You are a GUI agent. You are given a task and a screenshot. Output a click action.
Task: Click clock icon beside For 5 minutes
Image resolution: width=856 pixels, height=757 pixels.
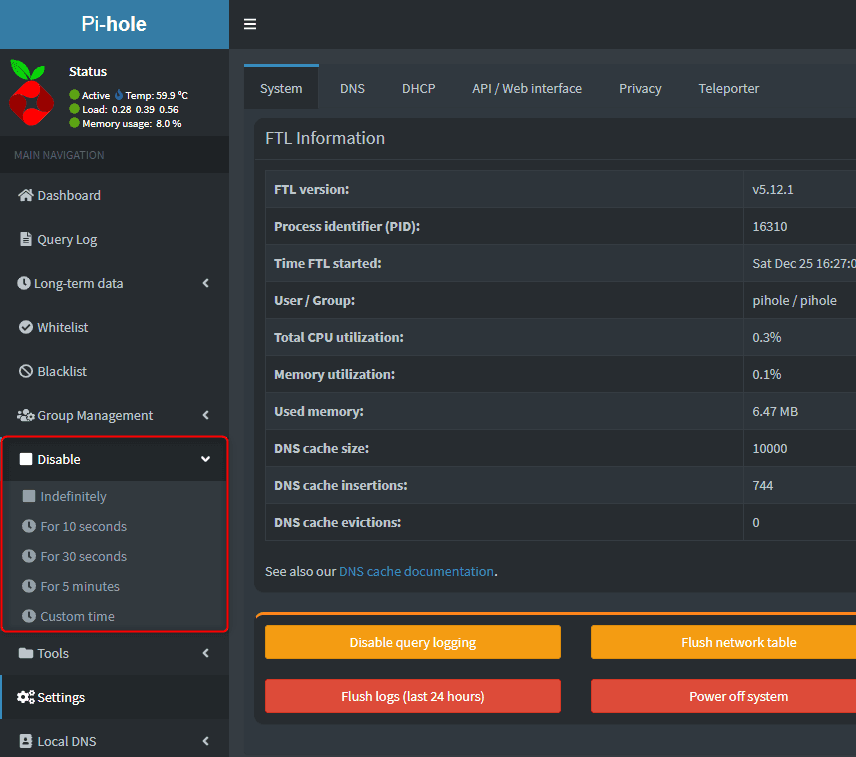click(28, 586)
